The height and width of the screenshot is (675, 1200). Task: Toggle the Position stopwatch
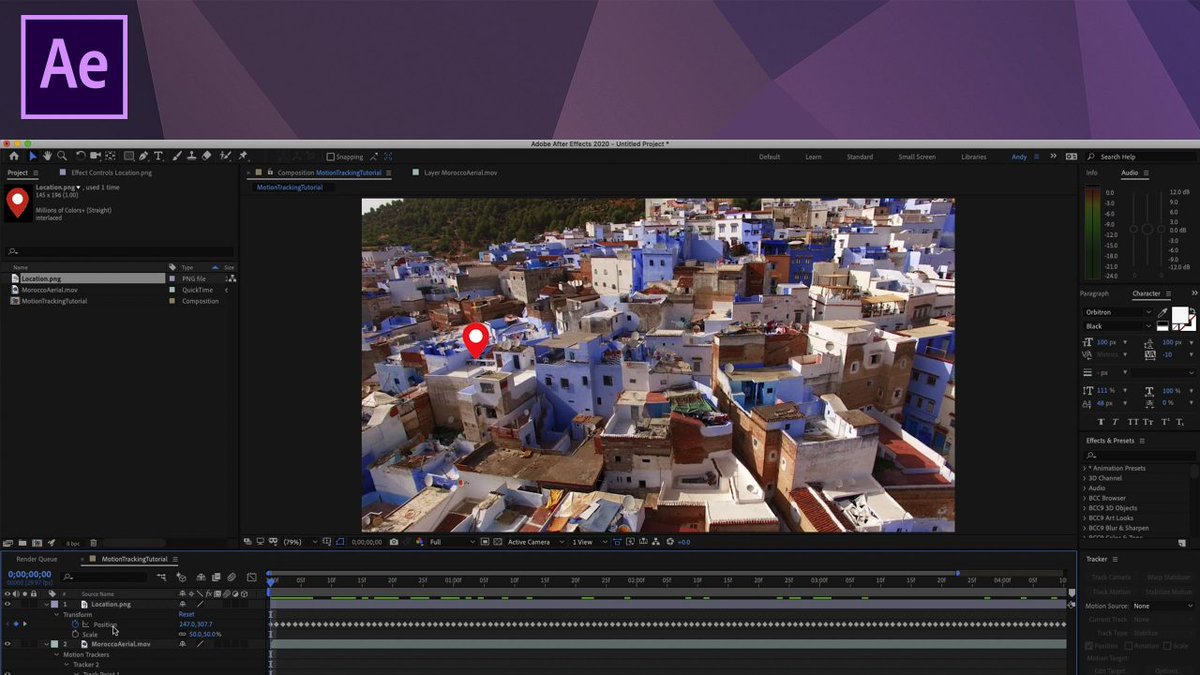[75, 624]
